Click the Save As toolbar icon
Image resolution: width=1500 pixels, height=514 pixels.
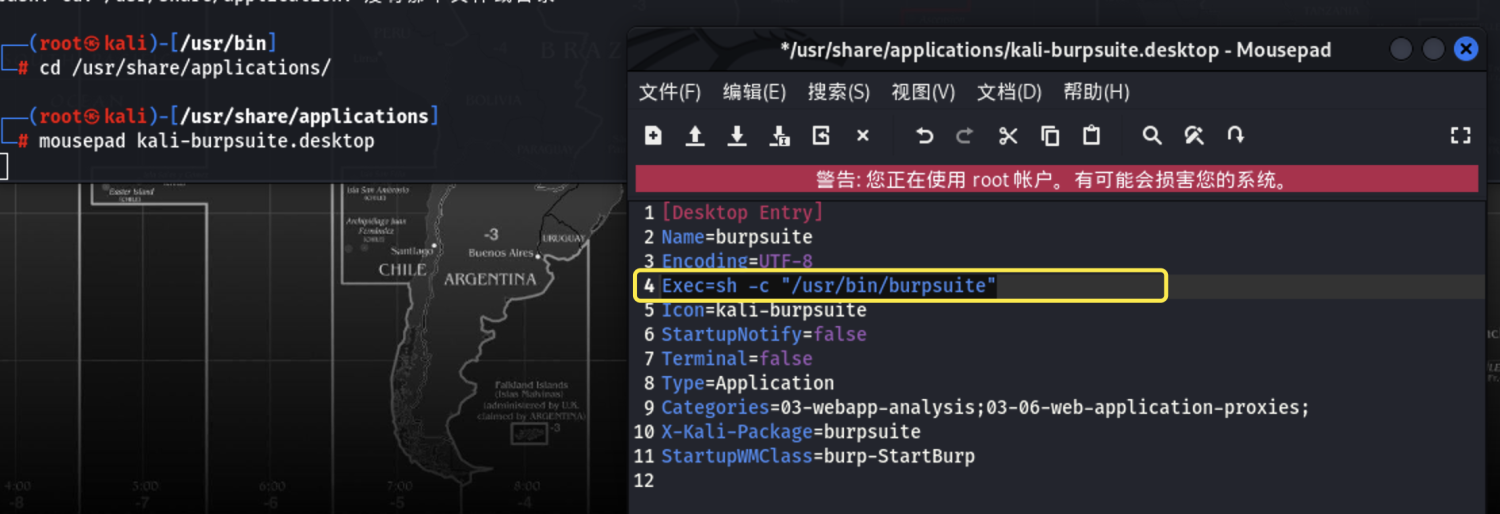coord(779,136)
